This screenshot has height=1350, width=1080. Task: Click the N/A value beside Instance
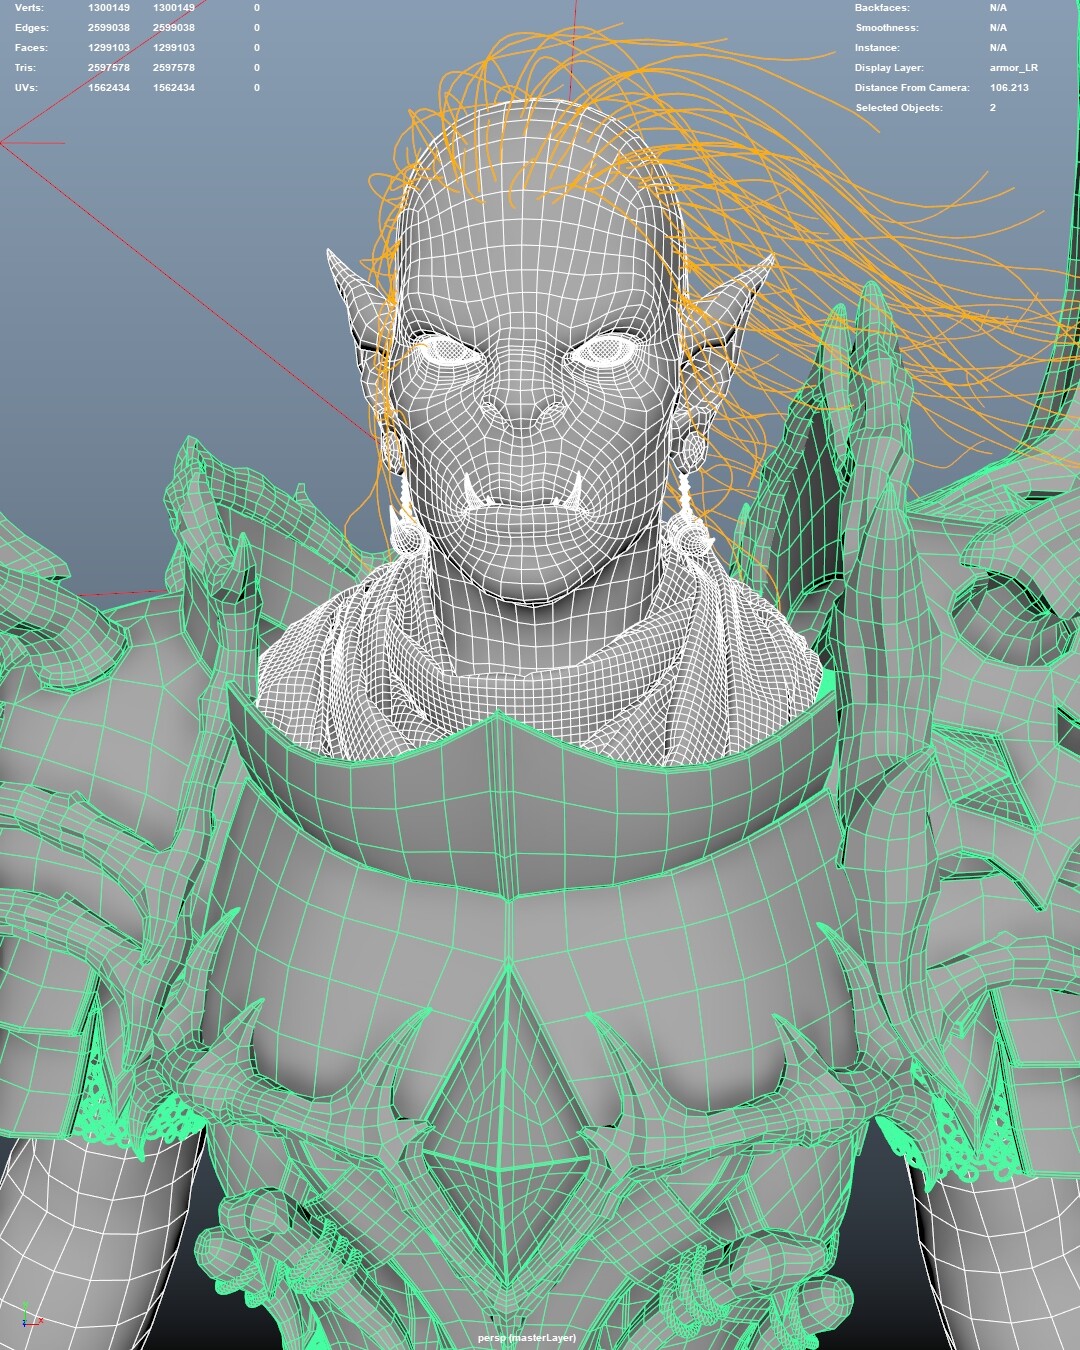click(x=998, y=47)
